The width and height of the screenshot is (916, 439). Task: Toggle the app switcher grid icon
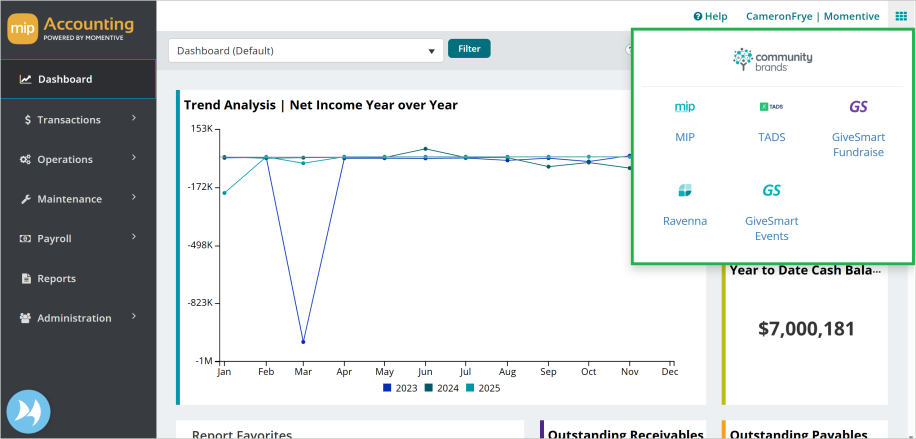(x=901, y=16)
